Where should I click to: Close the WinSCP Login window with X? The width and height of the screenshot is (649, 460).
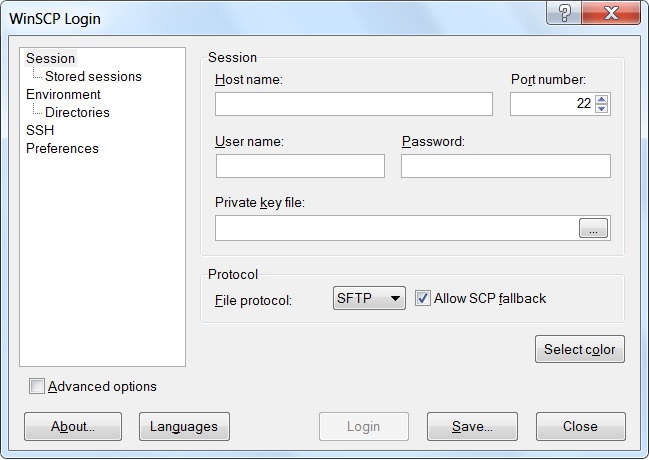pos(611,13)
